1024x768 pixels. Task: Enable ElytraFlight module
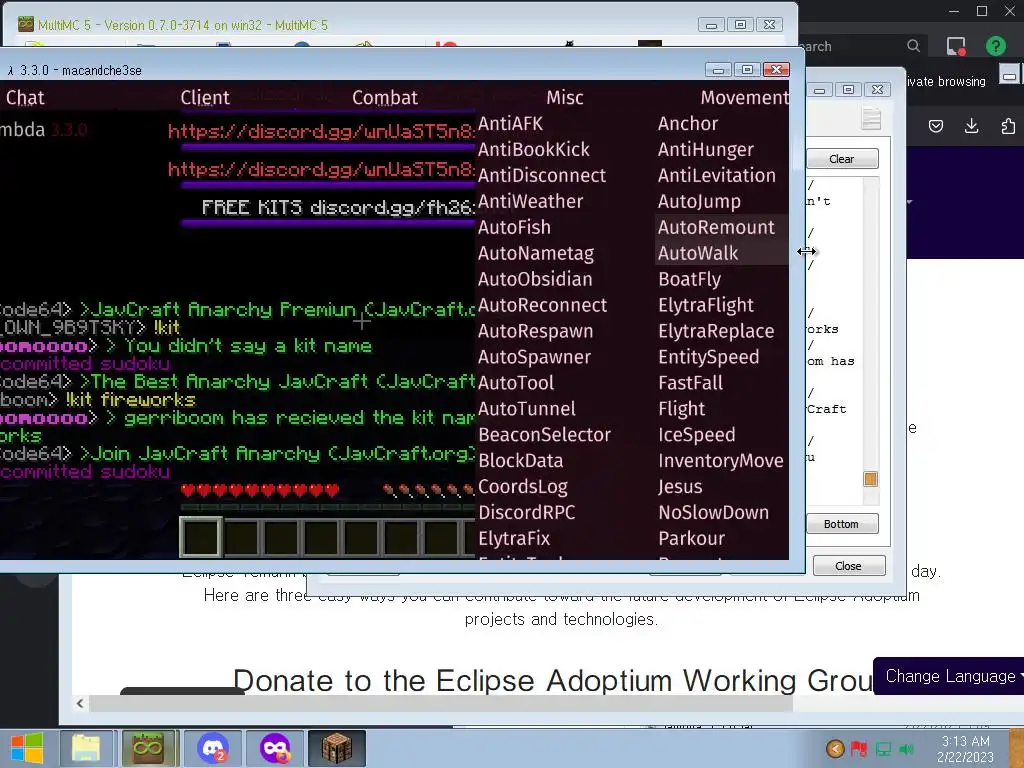[x=705, y=305]
